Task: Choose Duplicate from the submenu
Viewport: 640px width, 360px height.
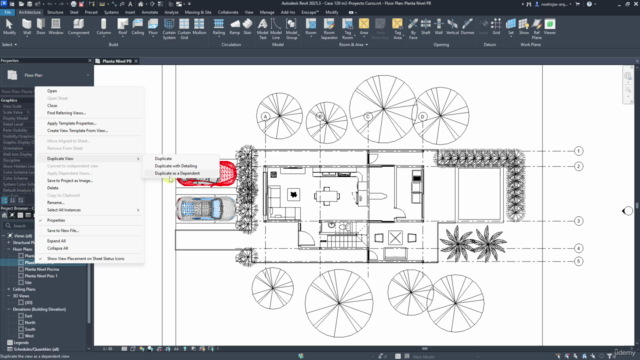Action: pos(163,159)
